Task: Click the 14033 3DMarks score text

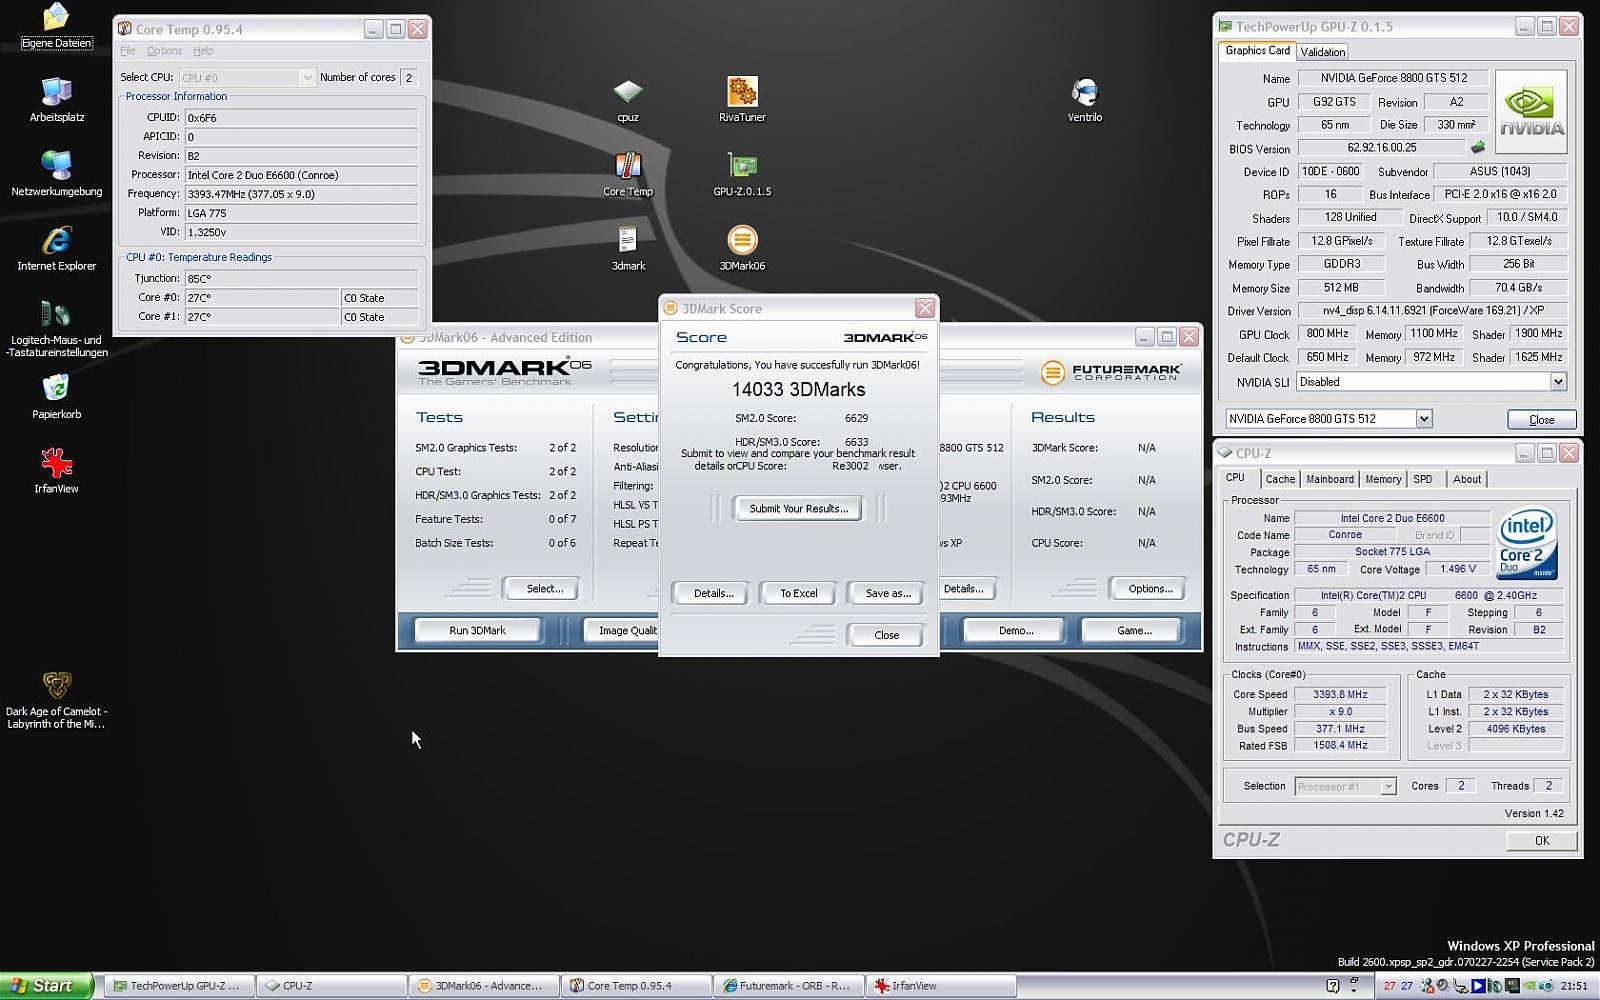Action: tap(799, 390)
